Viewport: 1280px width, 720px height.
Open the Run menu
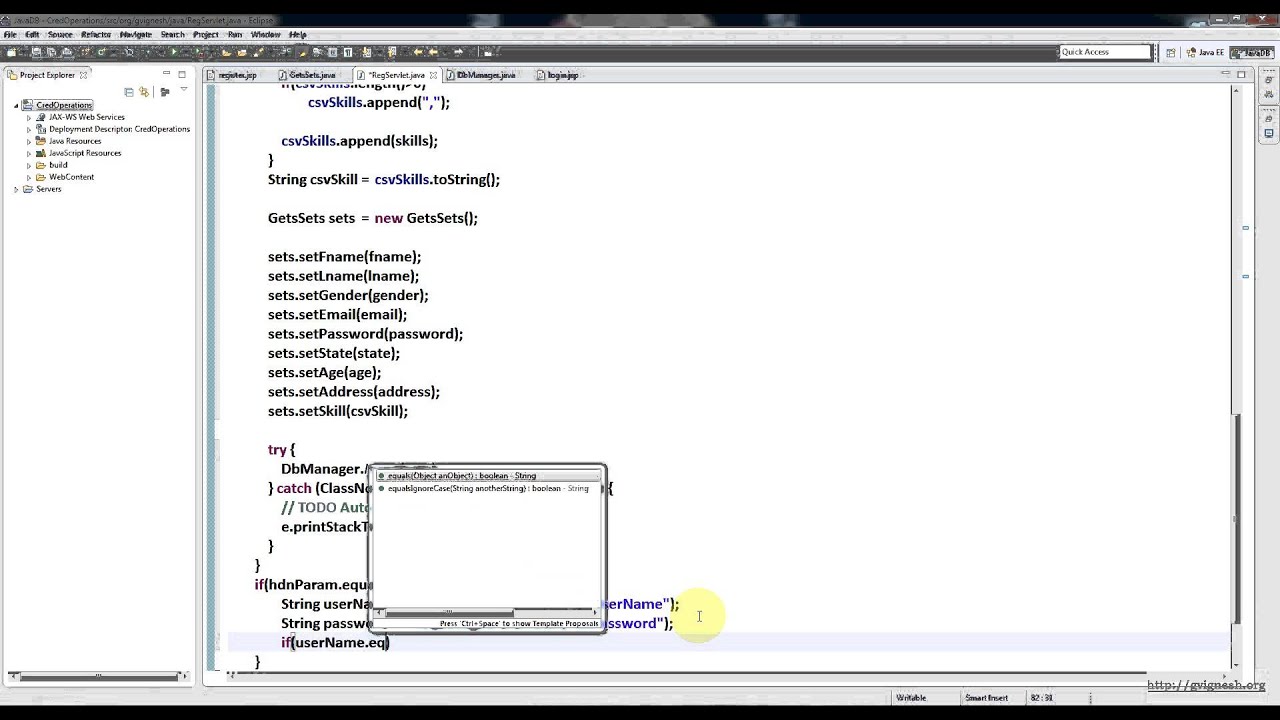coord(235,34)
